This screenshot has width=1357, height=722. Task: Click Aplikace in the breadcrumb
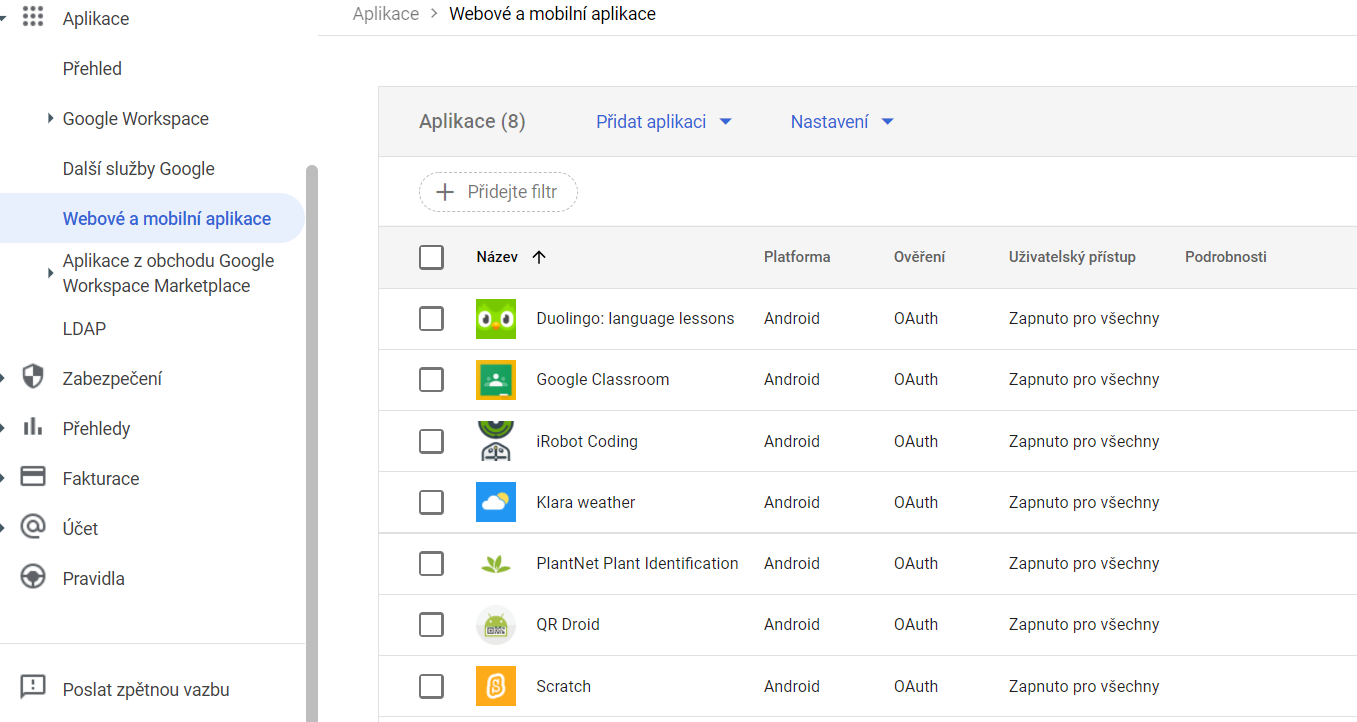click(x=385, y=14)
